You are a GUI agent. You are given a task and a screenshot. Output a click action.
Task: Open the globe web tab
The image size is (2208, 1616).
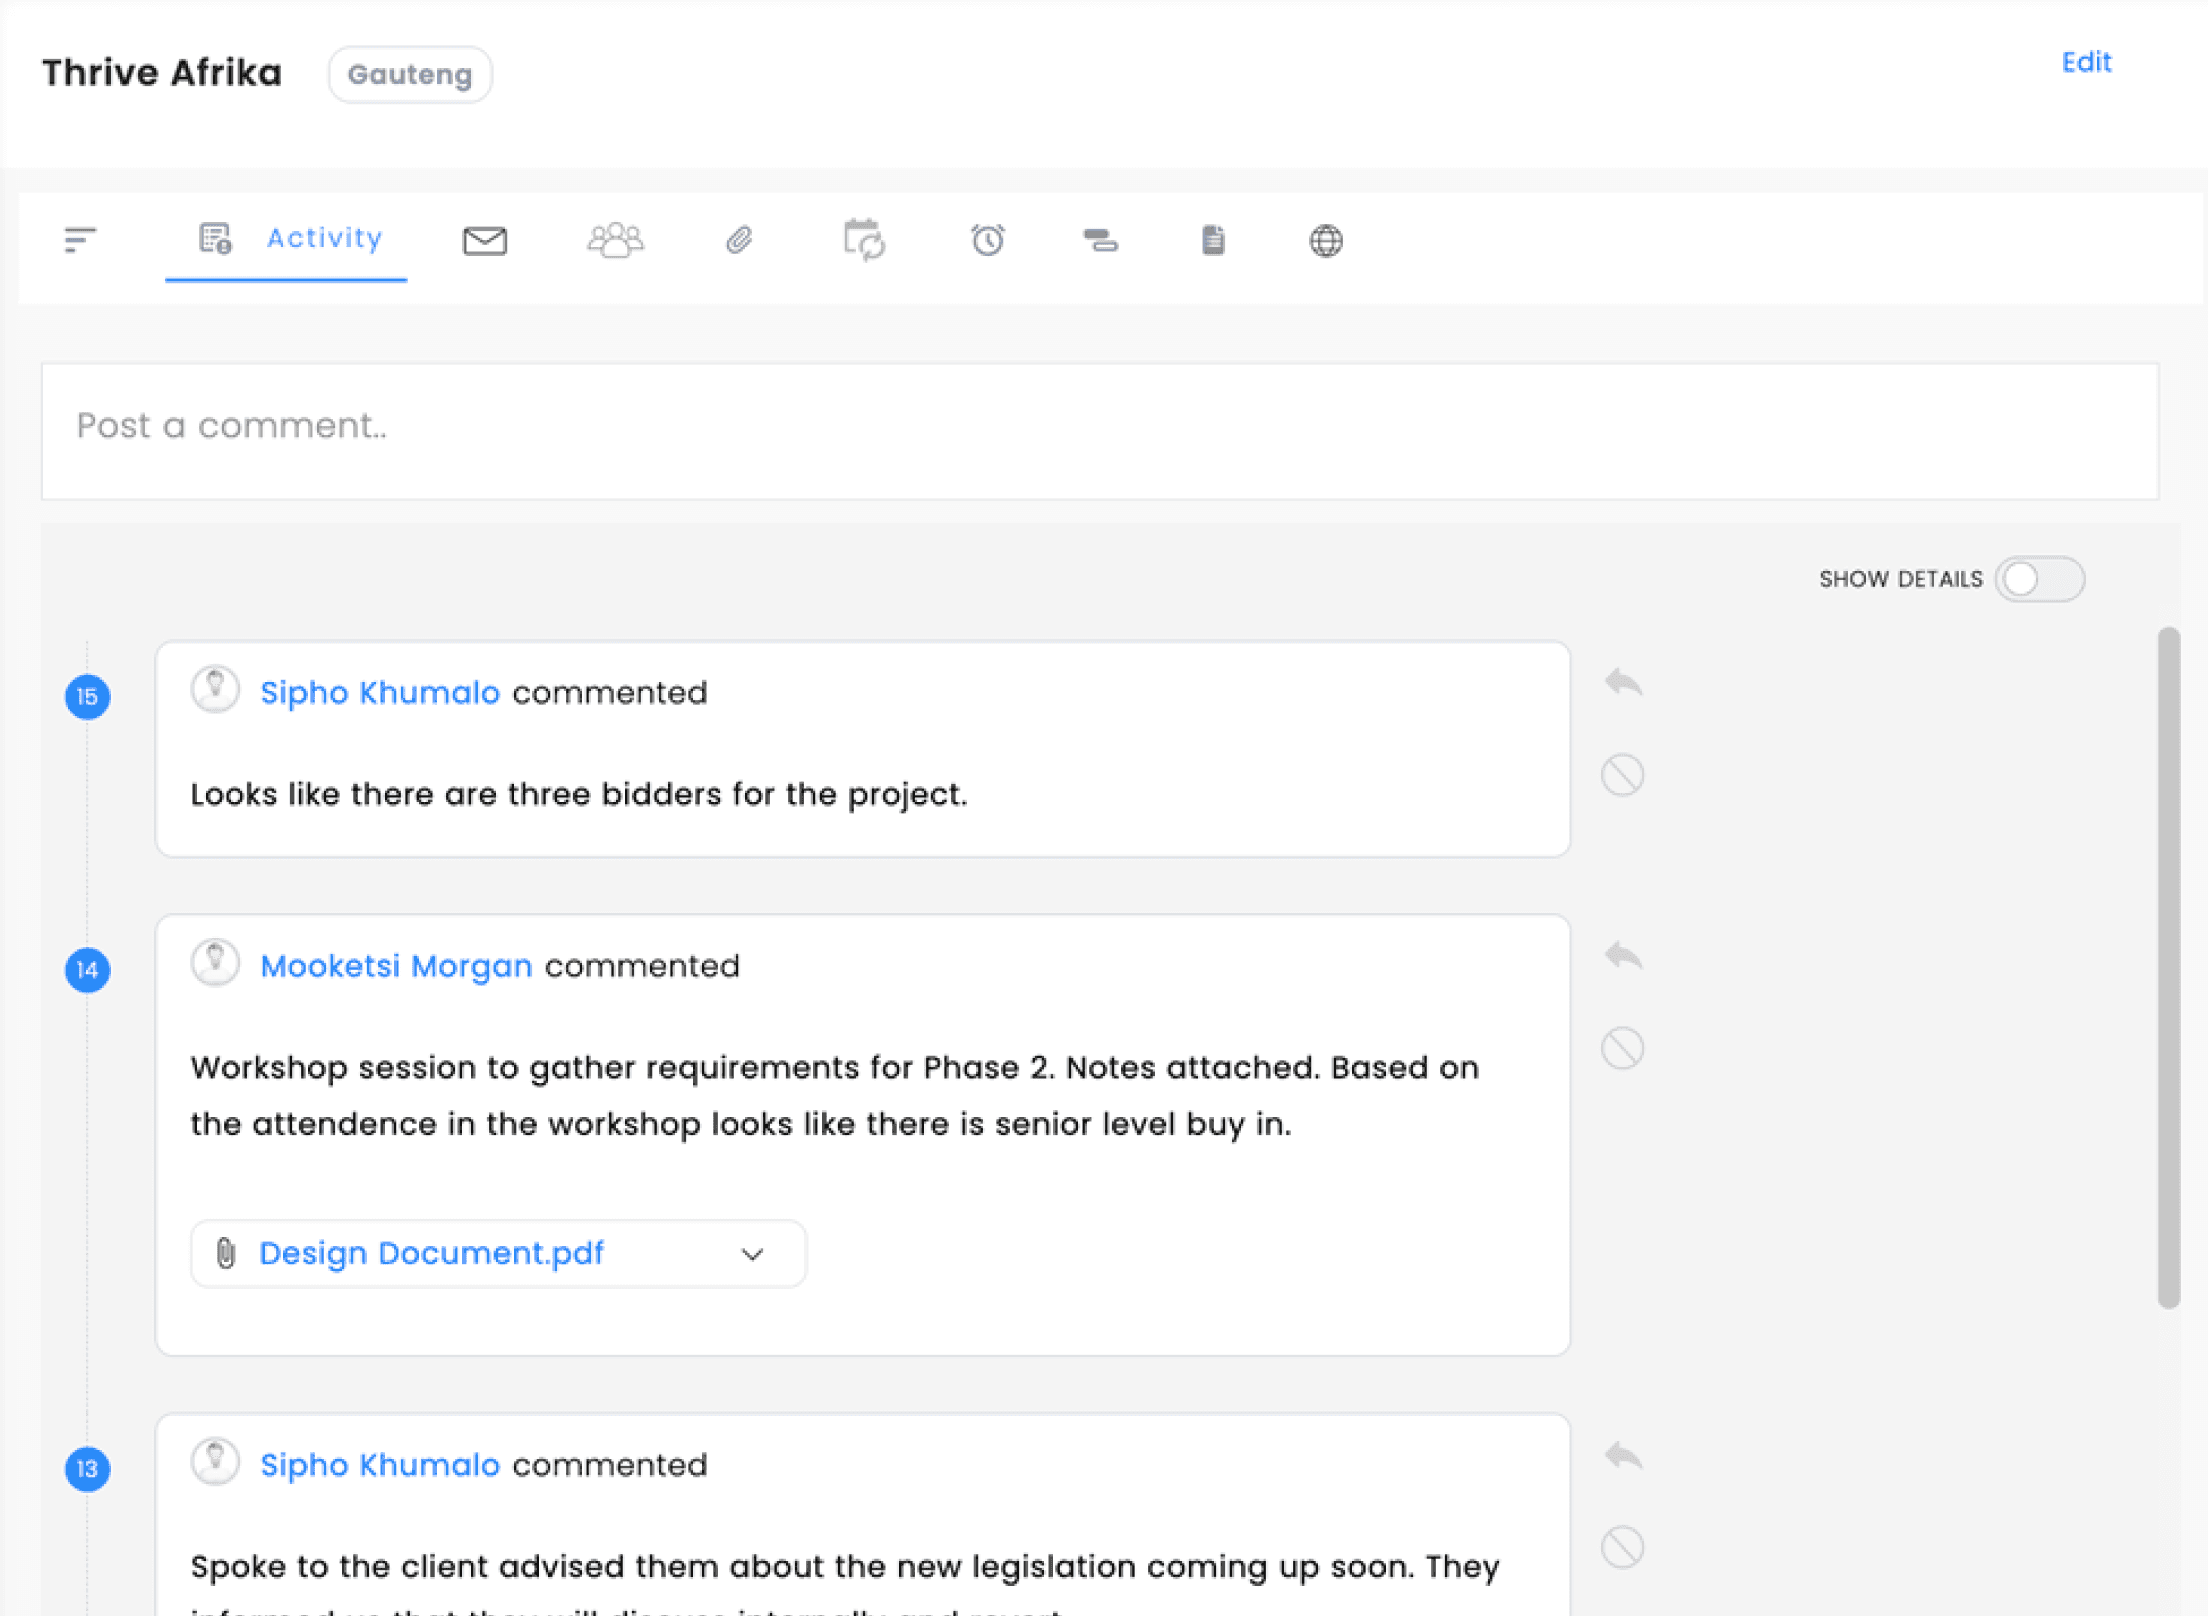[1325, 241]
